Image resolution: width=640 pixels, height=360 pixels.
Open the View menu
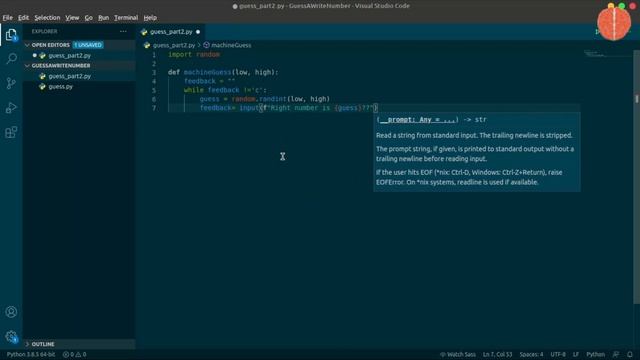(x=72, y=18)
